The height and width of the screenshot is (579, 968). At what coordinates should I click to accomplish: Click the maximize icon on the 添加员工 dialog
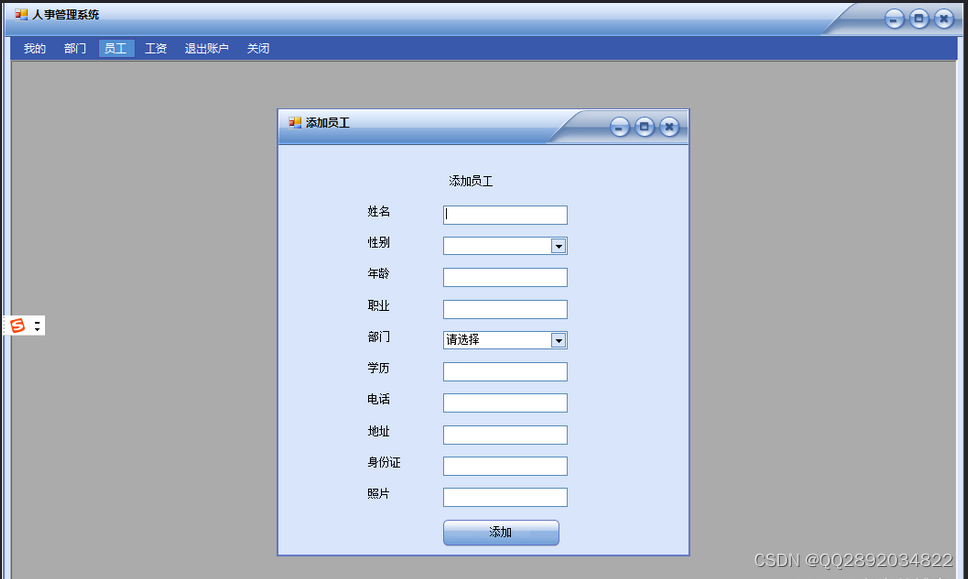click(x=644, y=126)
